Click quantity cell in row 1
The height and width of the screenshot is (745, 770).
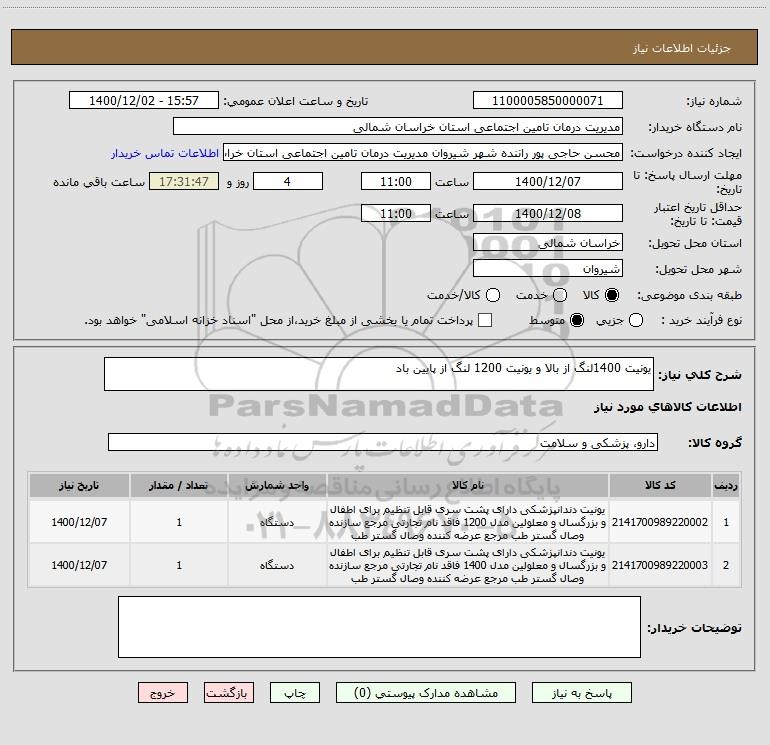tap(179, 522)
